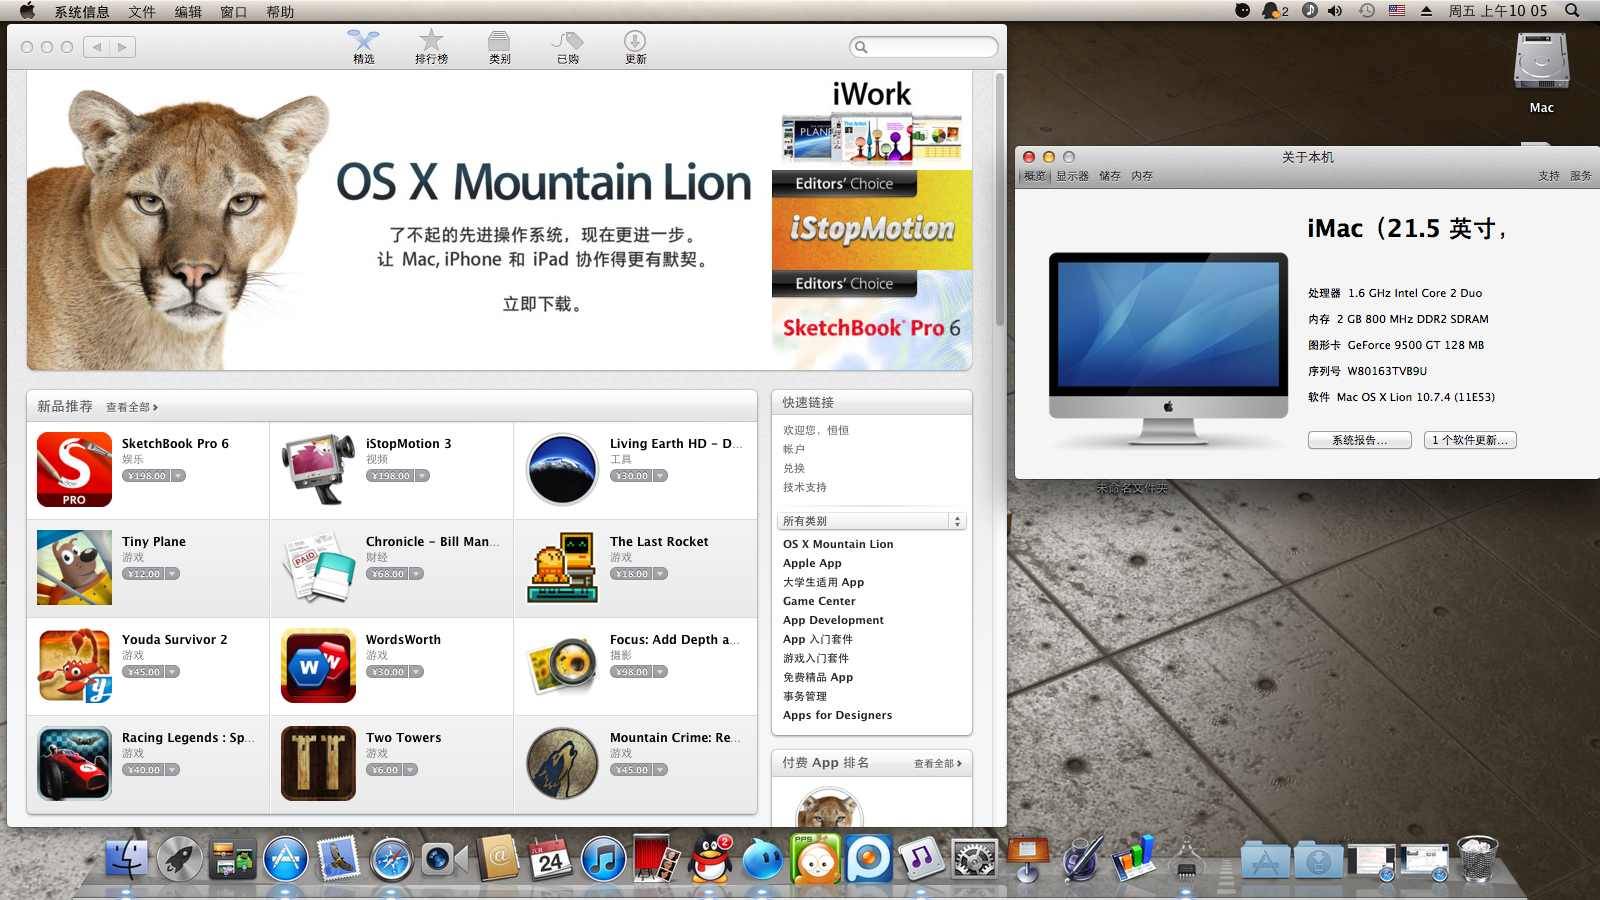Expand the iStopMotion 3 price dropdown arrow
1600x900 pixels.
tap(422, 476)
